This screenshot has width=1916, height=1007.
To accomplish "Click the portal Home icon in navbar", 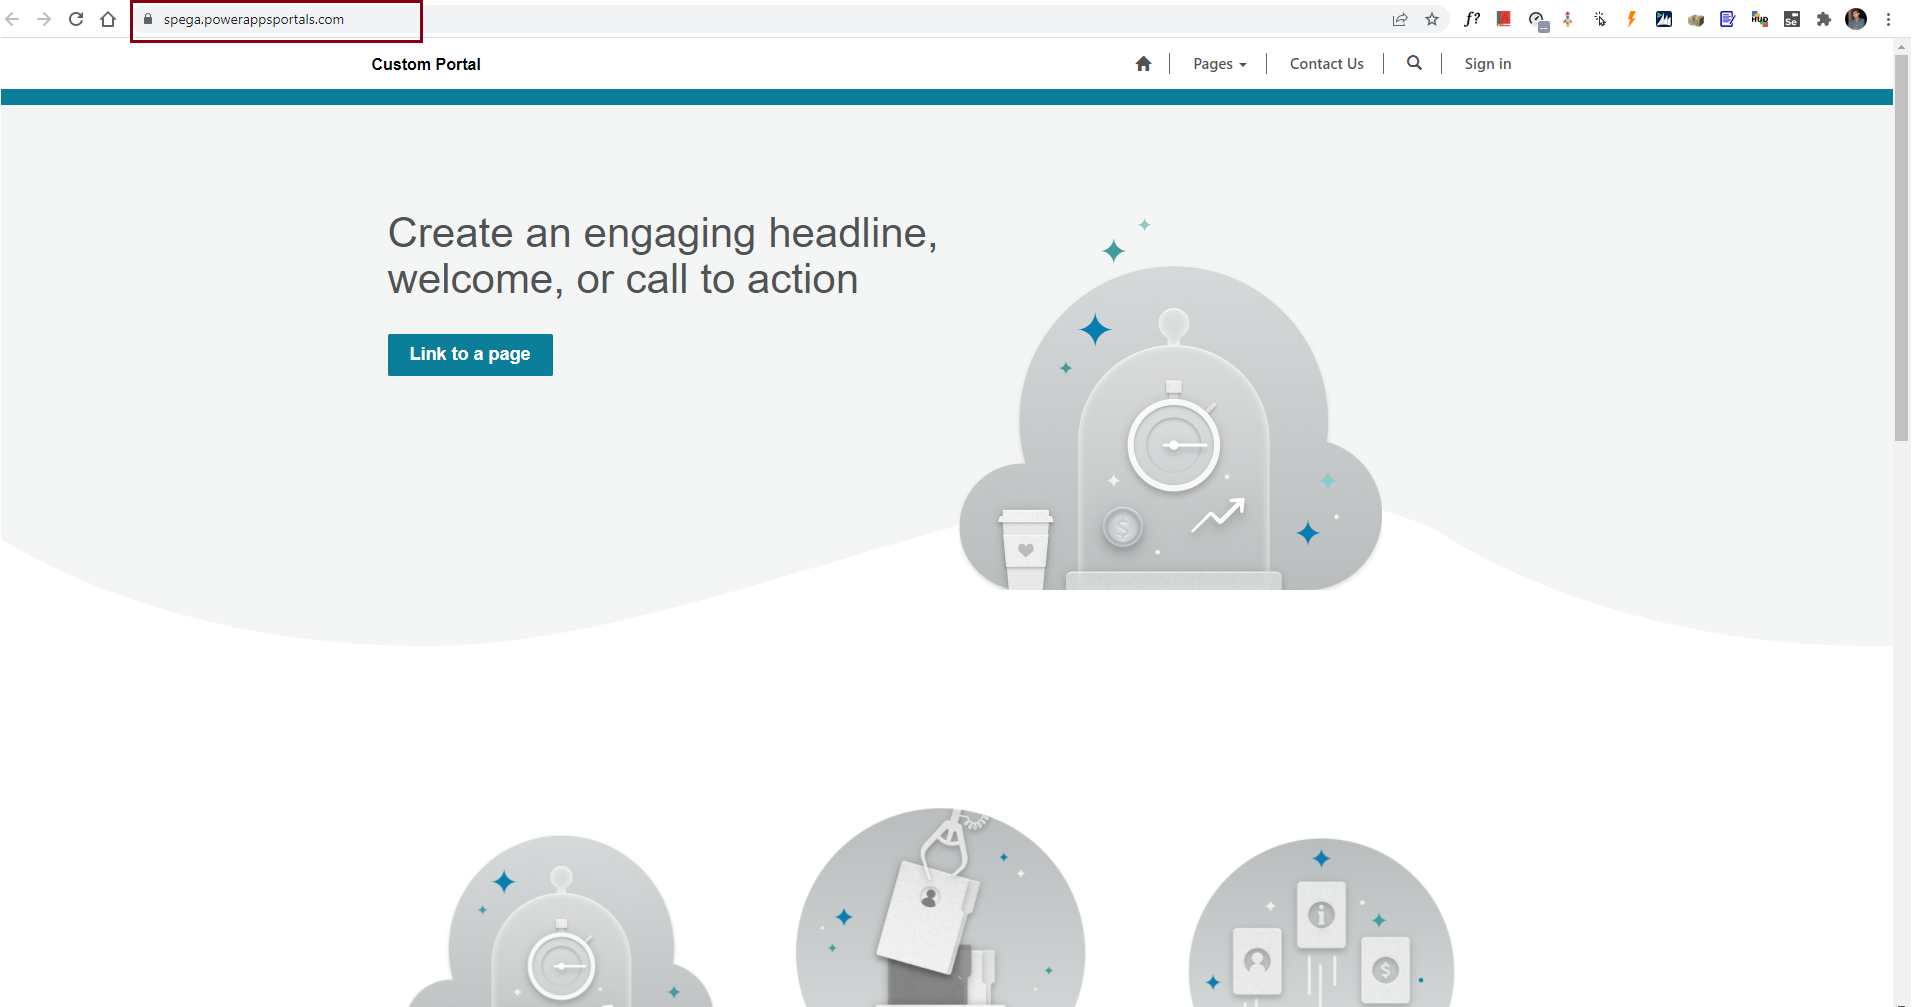I will (1143, 64).
